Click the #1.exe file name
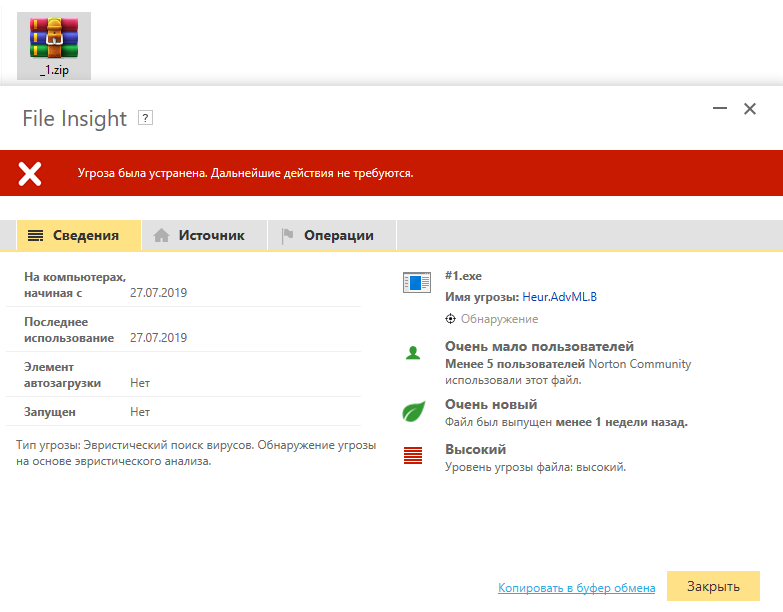This screenshot has height=612, width=783. (463, 276)
